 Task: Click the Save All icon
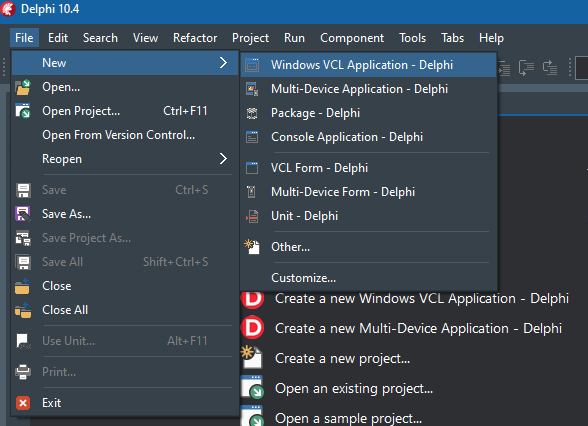(23, 262)
